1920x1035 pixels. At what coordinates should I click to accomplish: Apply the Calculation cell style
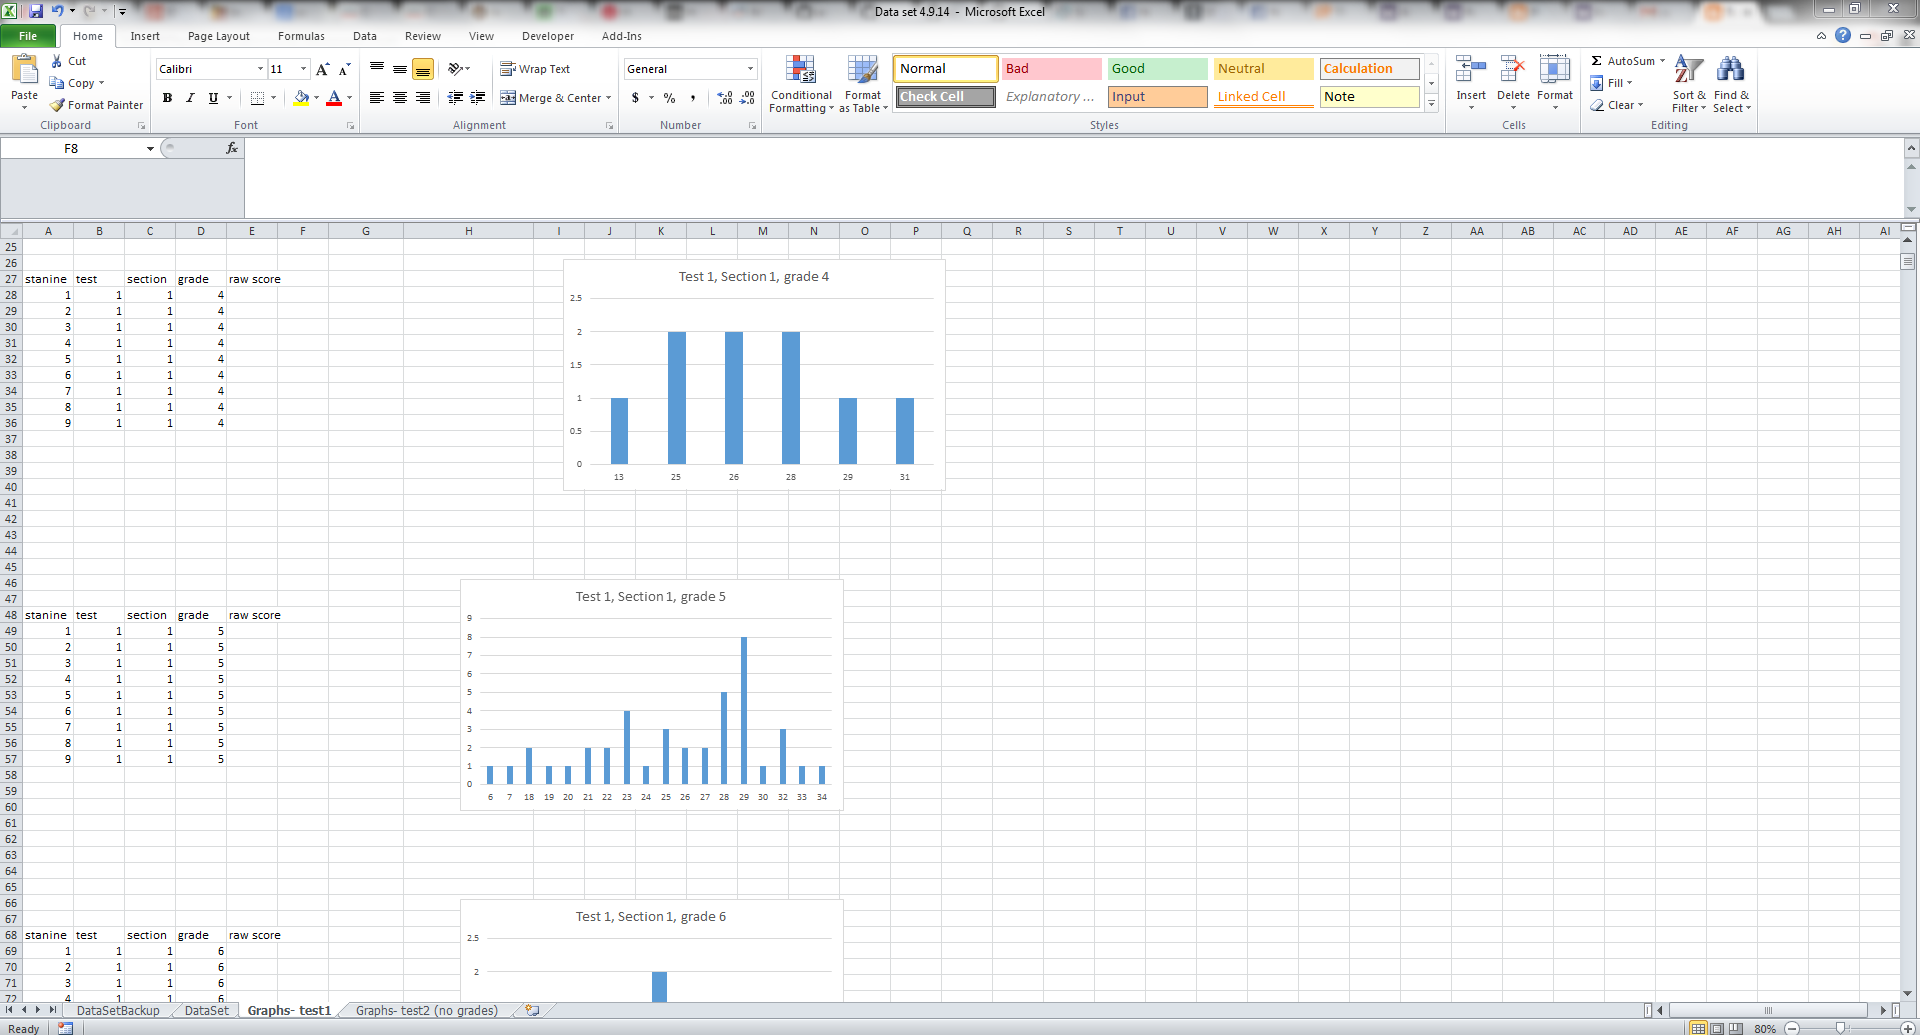click(x=1369, y=69)
